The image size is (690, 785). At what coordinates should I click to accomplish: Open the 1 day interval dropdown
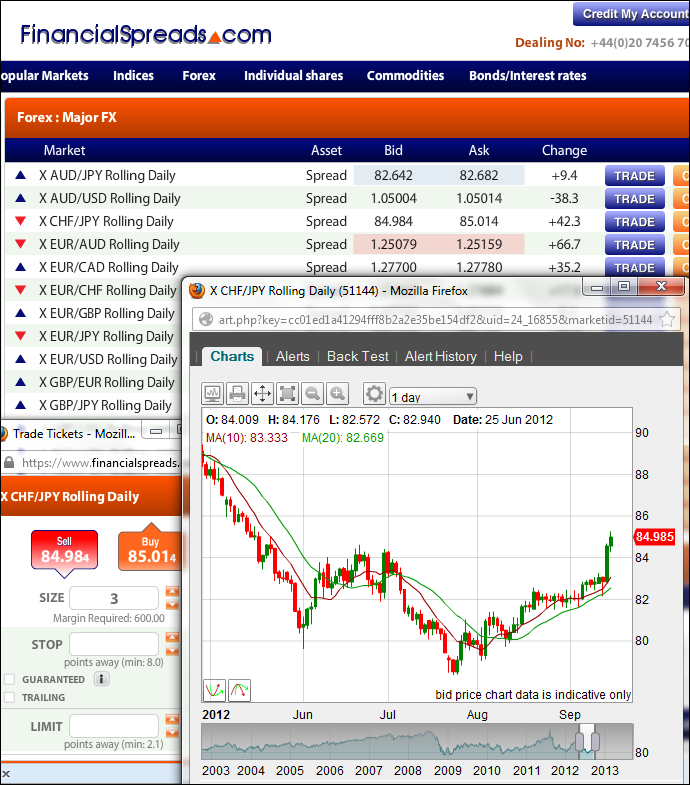pos(433,397)
